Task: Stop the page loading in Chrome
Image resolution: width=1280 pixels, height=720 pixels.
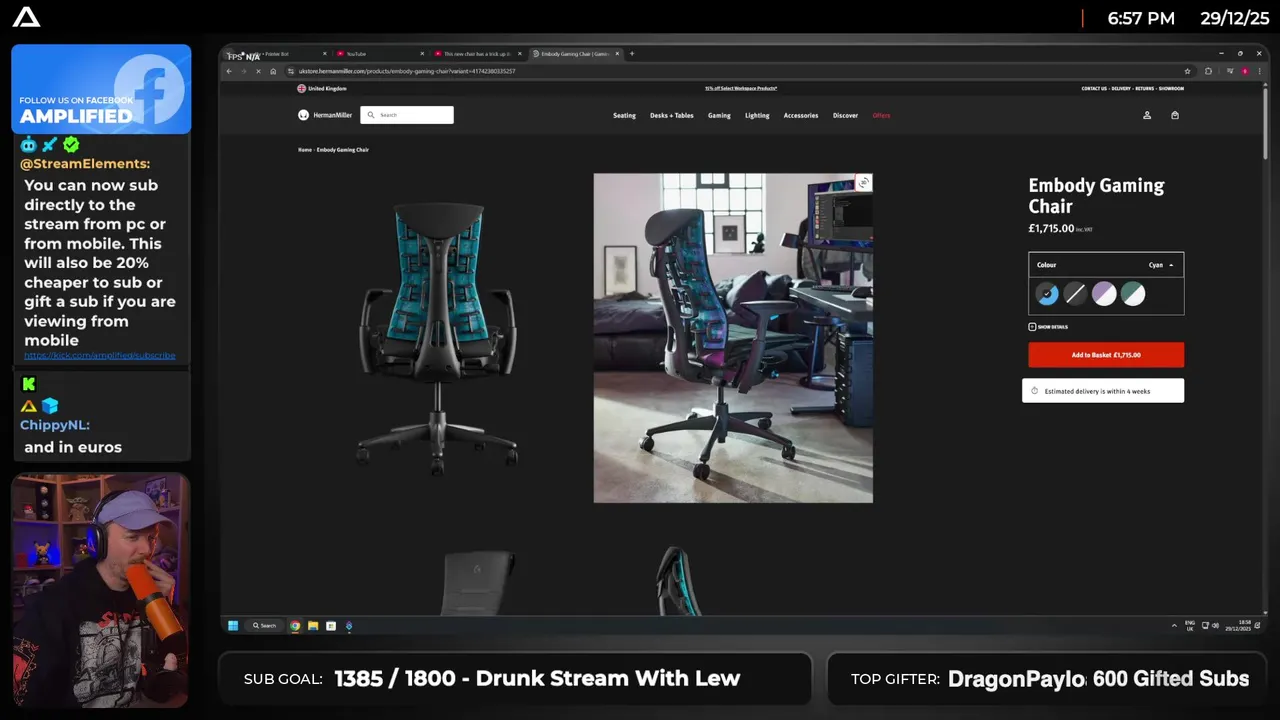Action: (x=258, y=71)
